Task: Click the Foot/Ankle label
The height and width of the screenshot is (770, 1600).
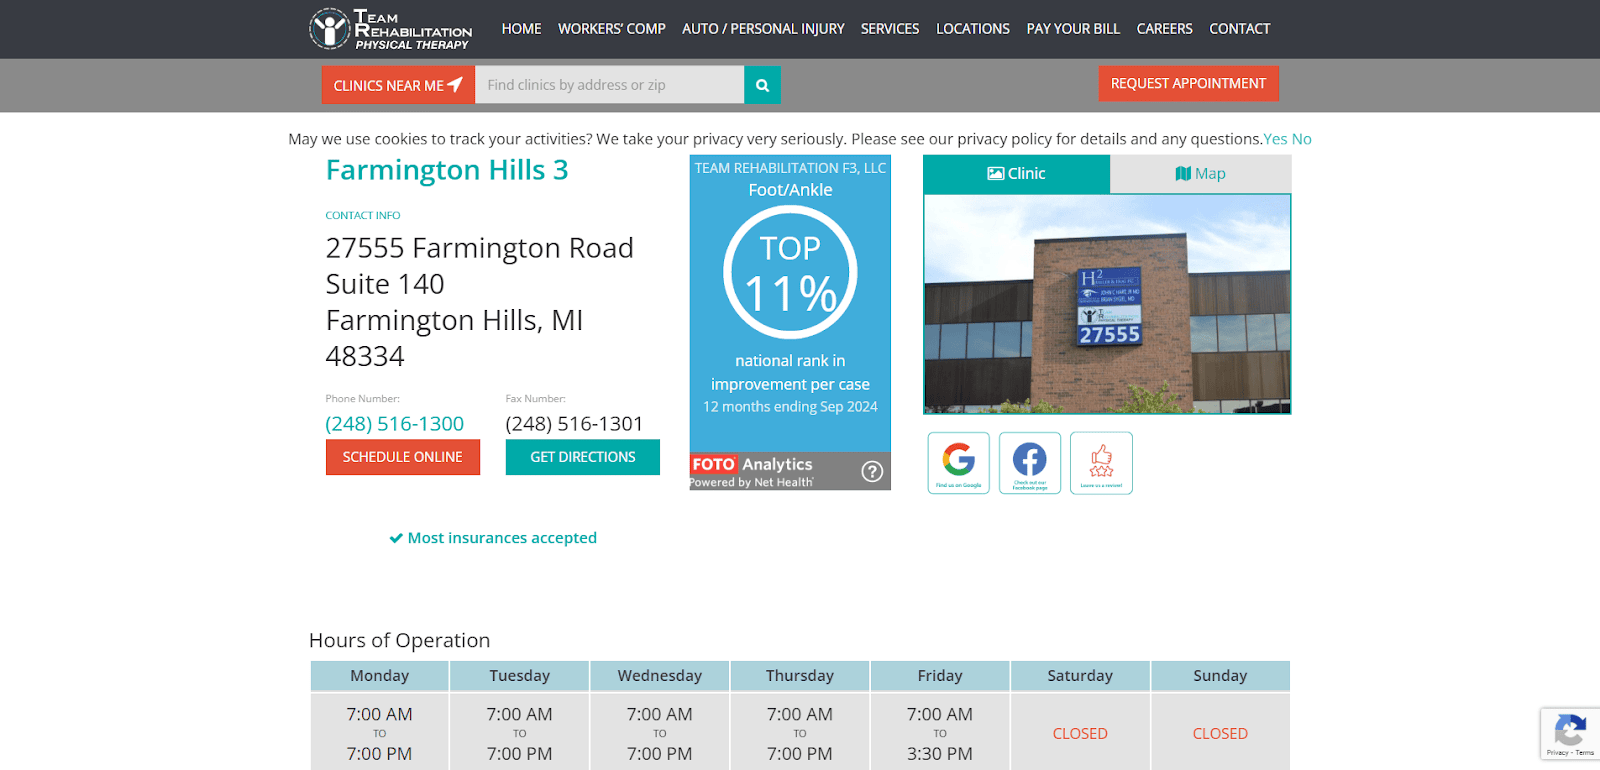Action: pyautogui.click(x=790, y=190)
